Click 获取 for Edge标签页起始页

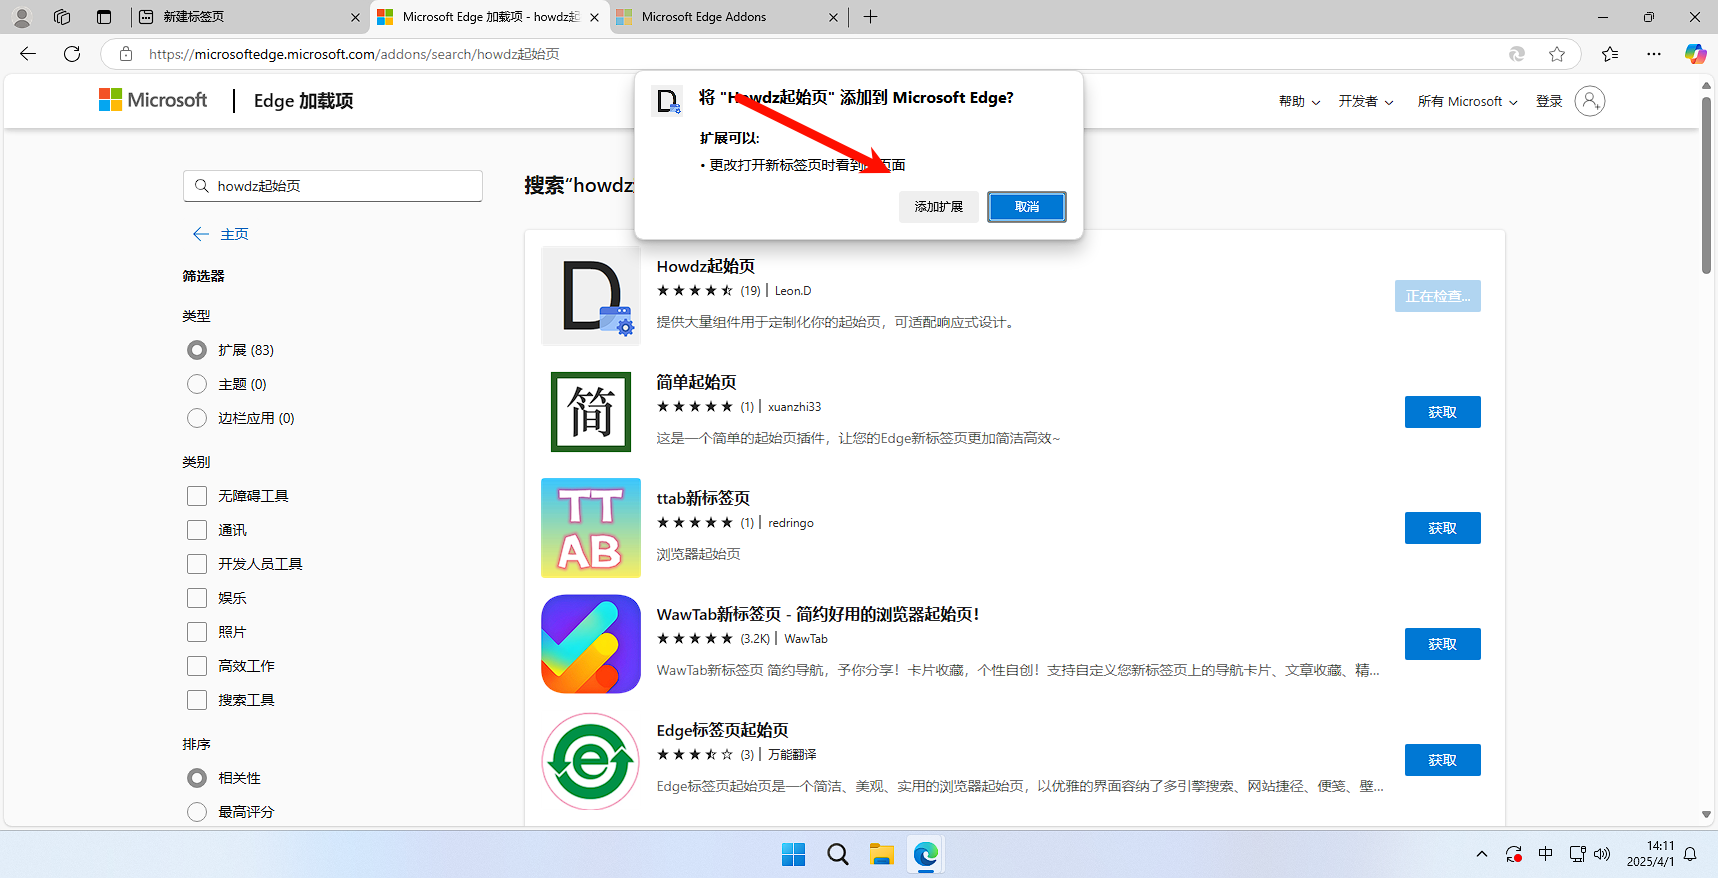tap(1442, 760)
